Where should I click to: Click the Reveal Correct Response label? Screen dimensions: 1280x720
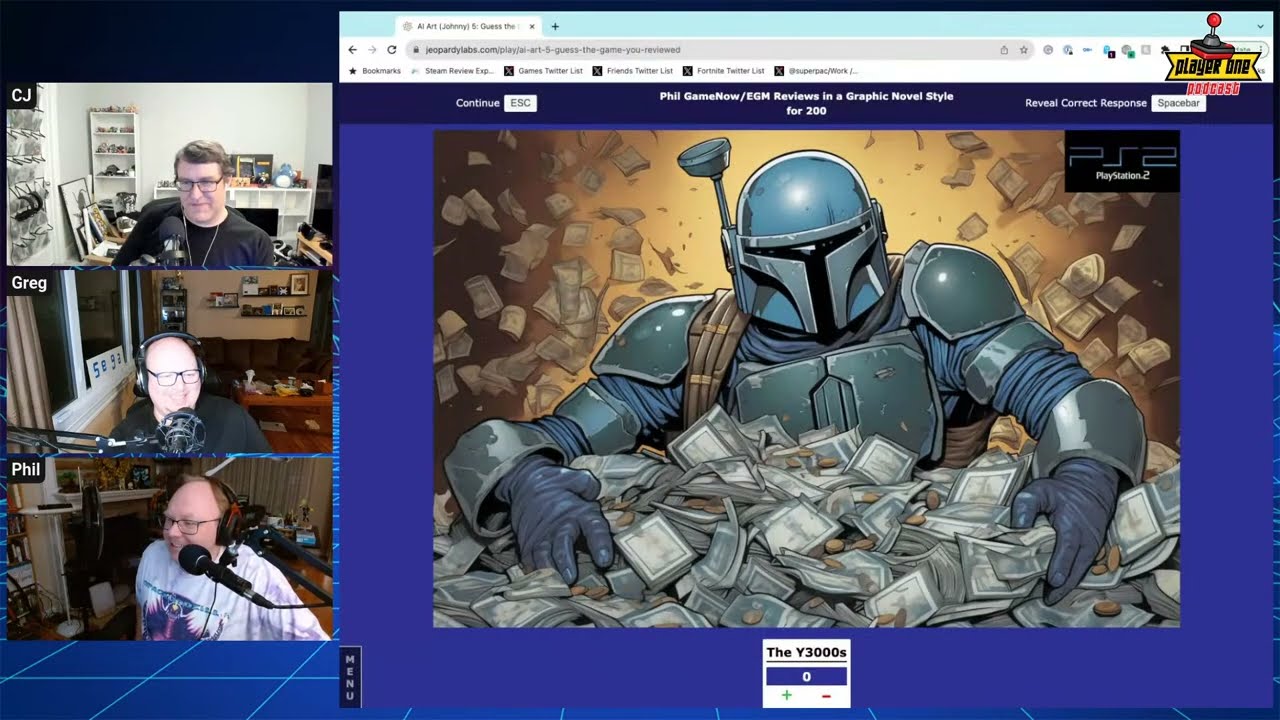coord(1086,103)
